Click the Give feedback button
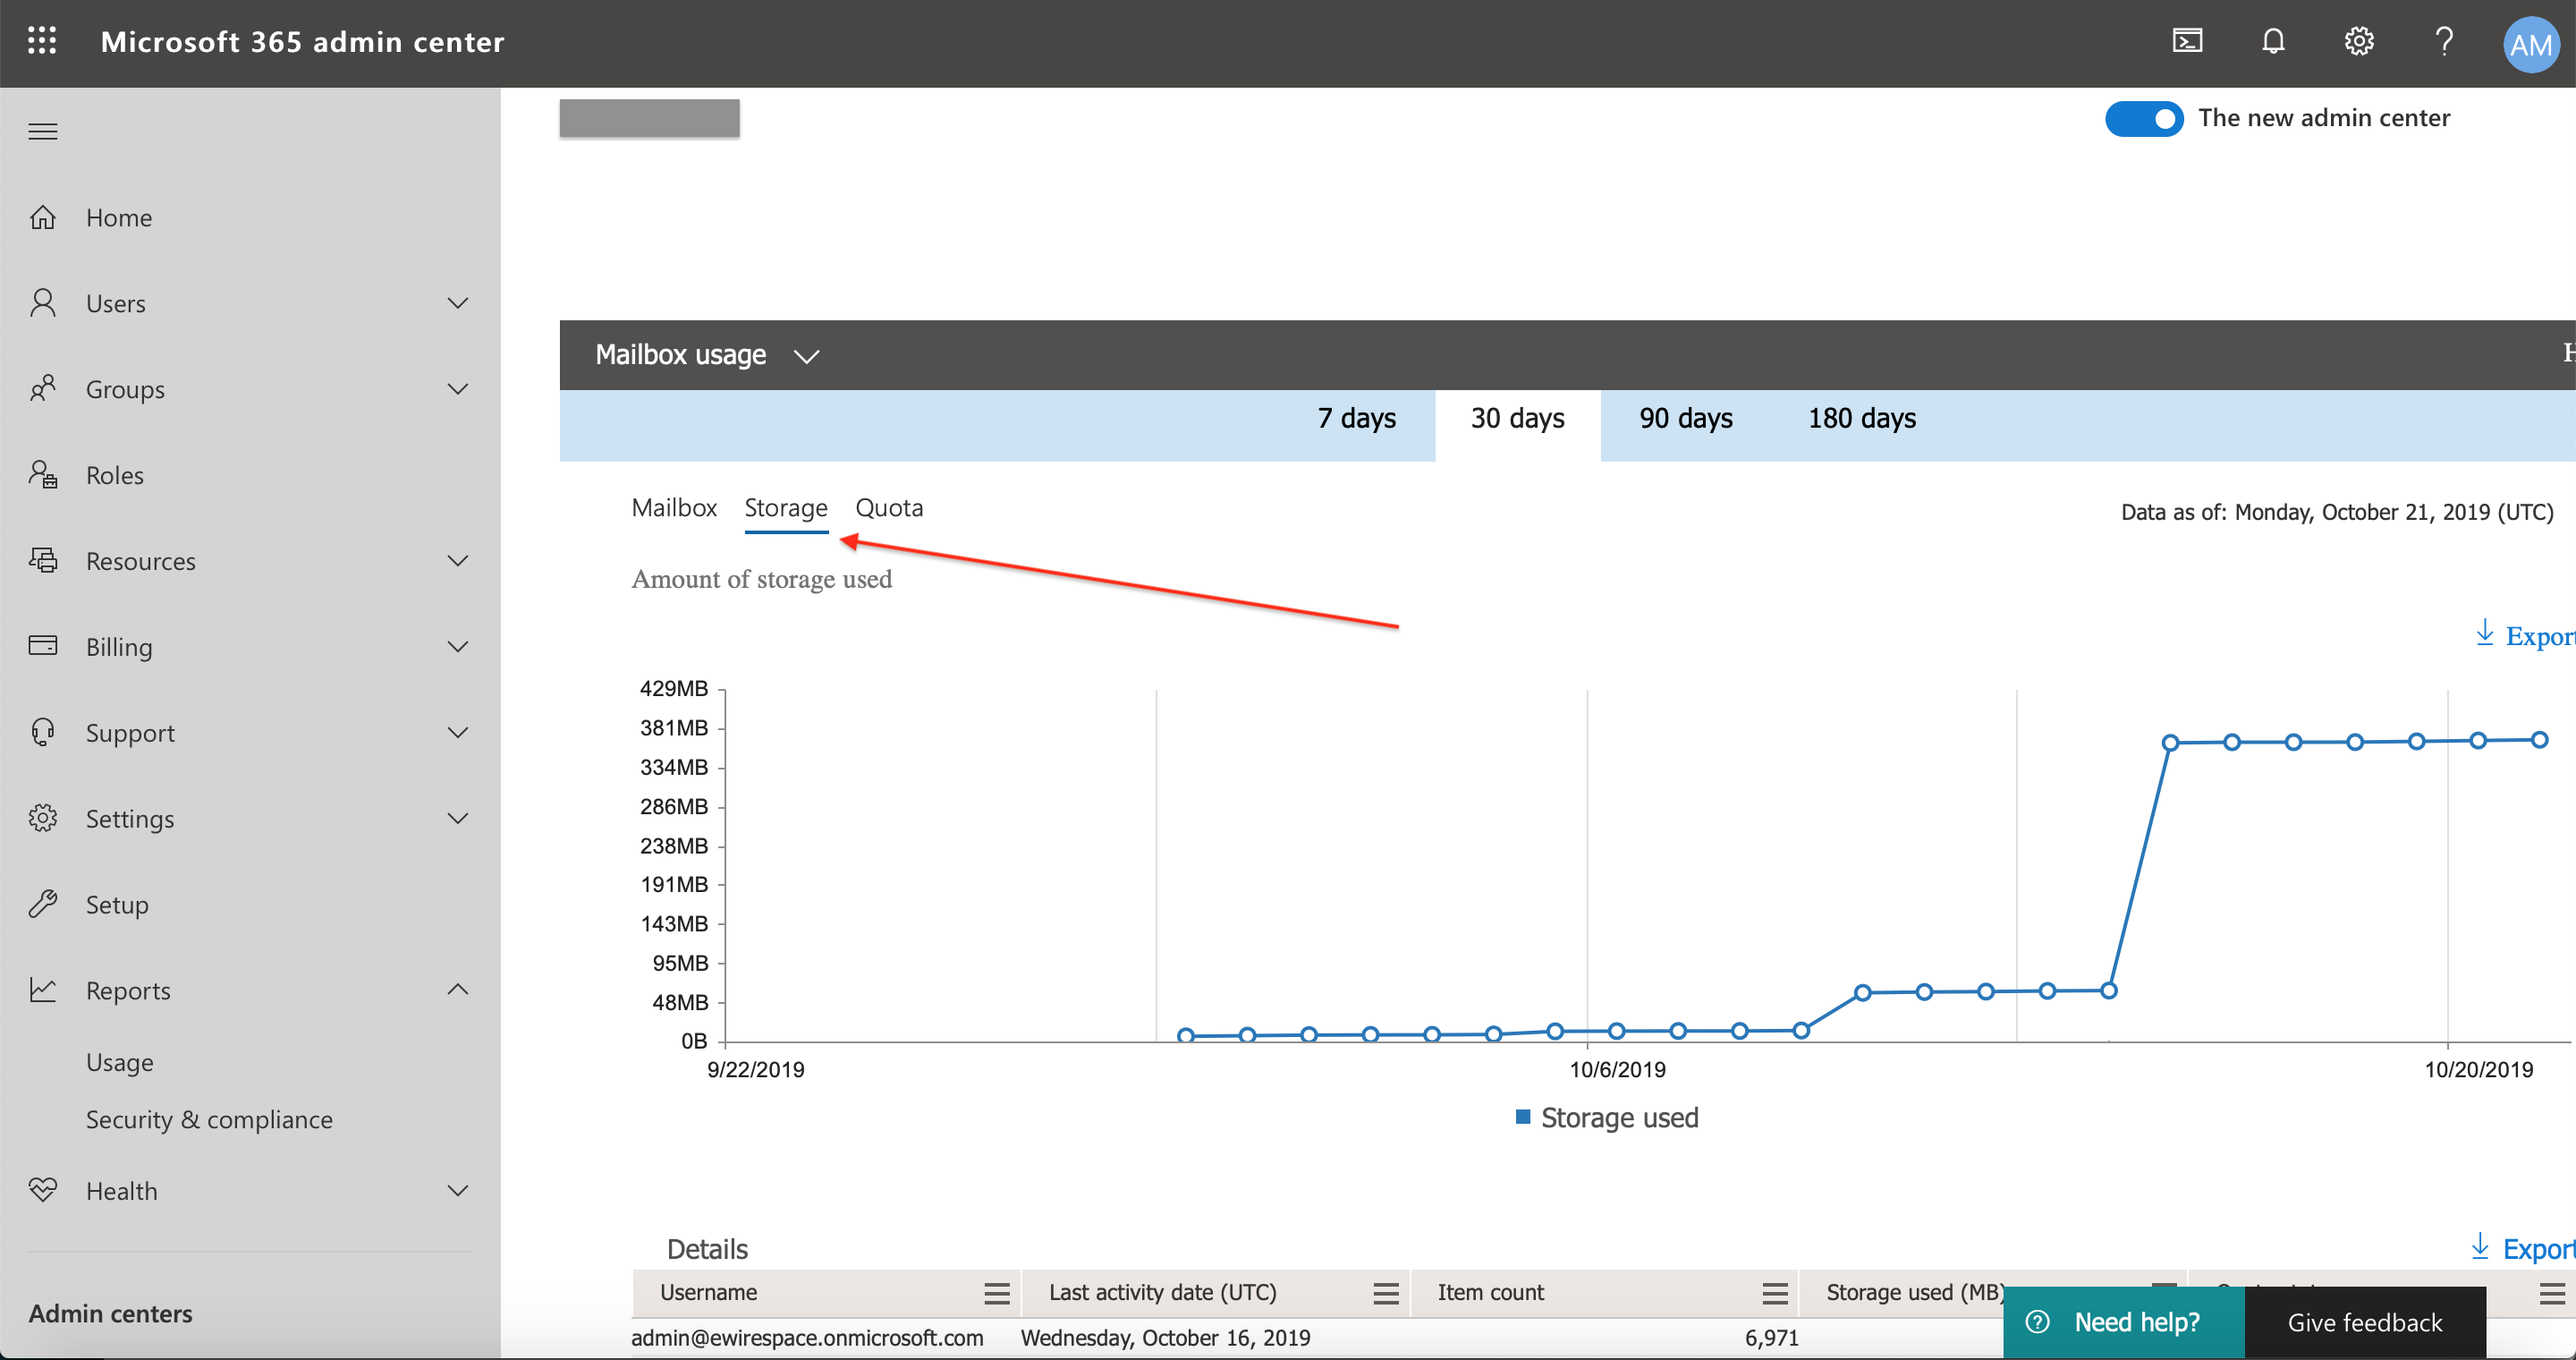Image resolution: width=2576 pixels, height=1360 pixels. [2365, 1323]
